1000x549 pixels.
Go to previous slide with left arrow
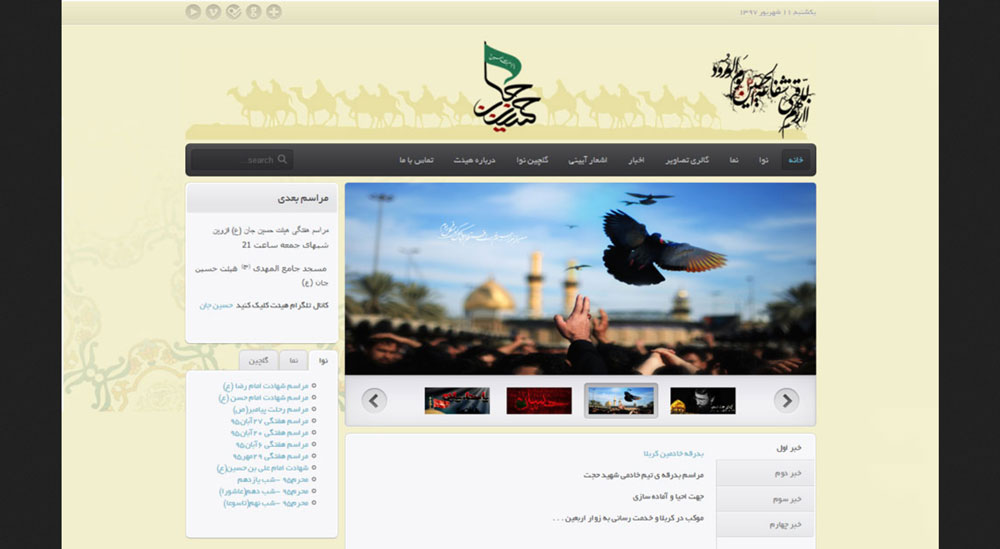click(374, 400)
